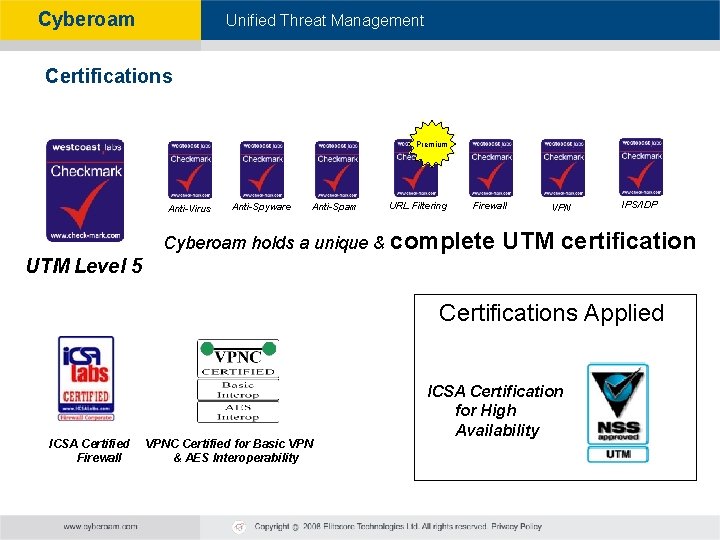Click the Anti-Virus label
The image size is (720, 540).
189,208
